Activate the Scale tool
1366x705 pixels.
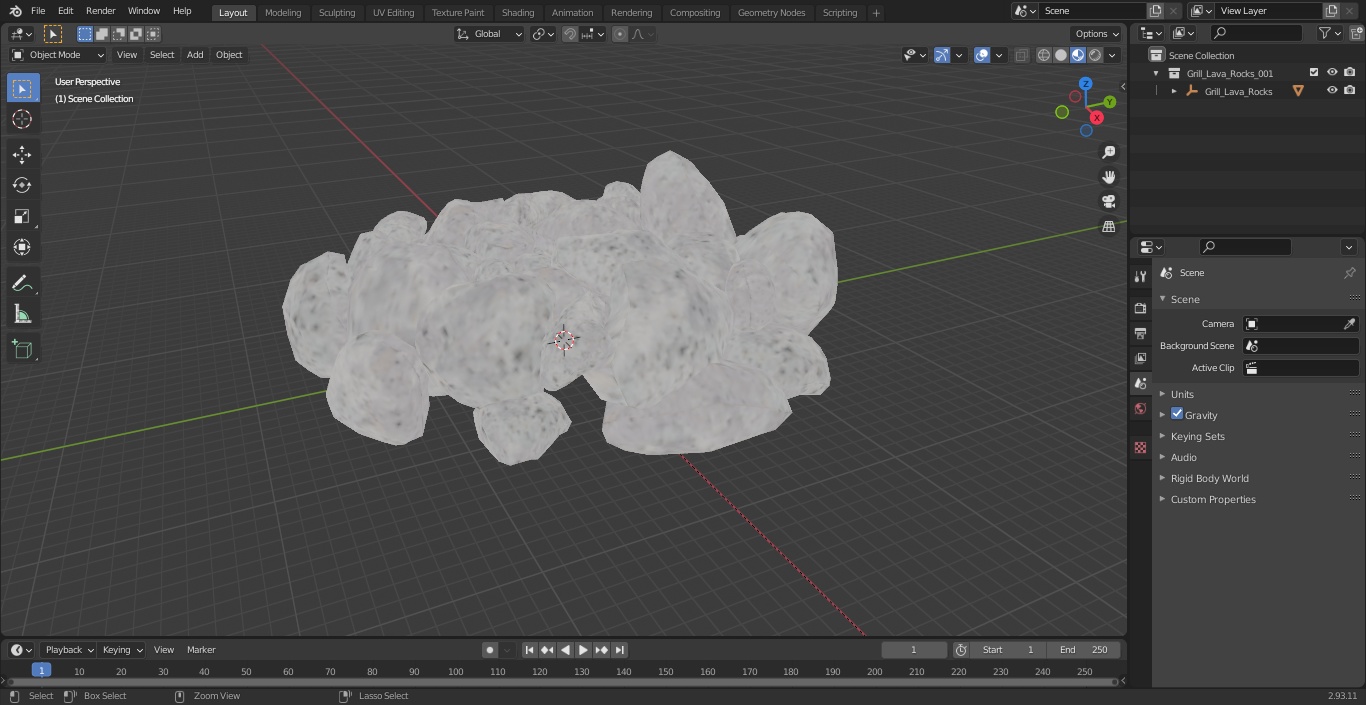click(x=22, y=216)
